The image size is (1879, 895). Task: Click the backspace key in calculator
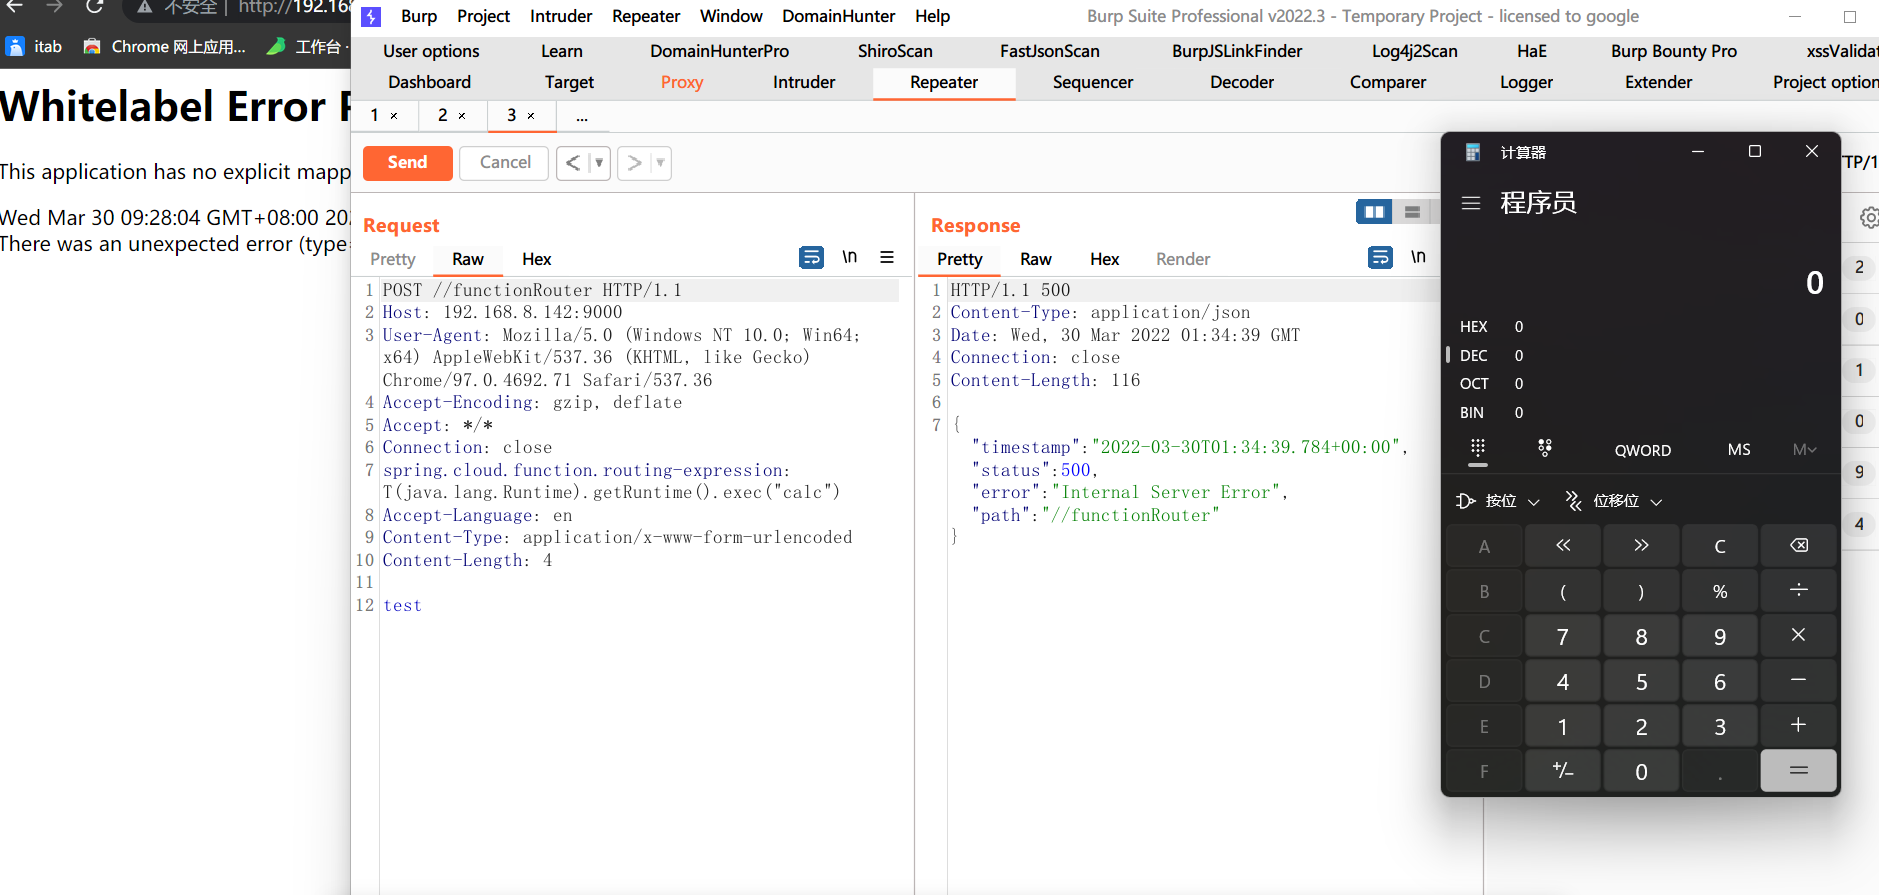(x=1798, y=546)
